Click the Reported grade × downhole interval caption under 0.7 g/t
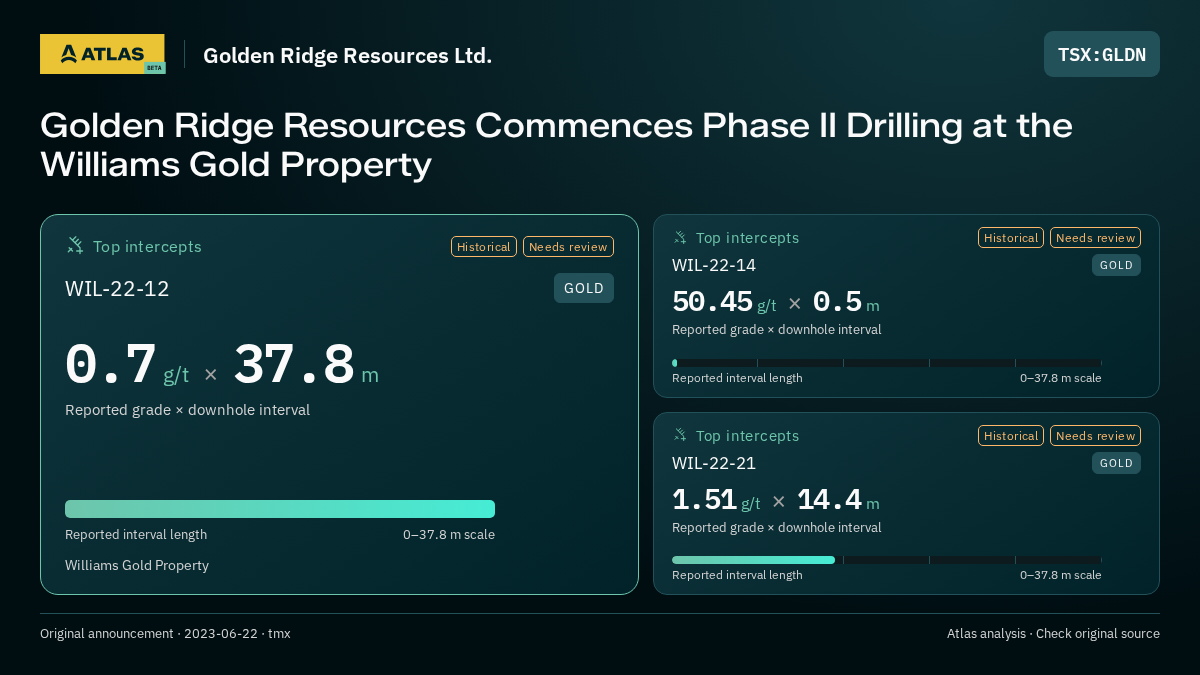Image resolution: width=1200 pixels, height=675 pixels. pos(187,410)
